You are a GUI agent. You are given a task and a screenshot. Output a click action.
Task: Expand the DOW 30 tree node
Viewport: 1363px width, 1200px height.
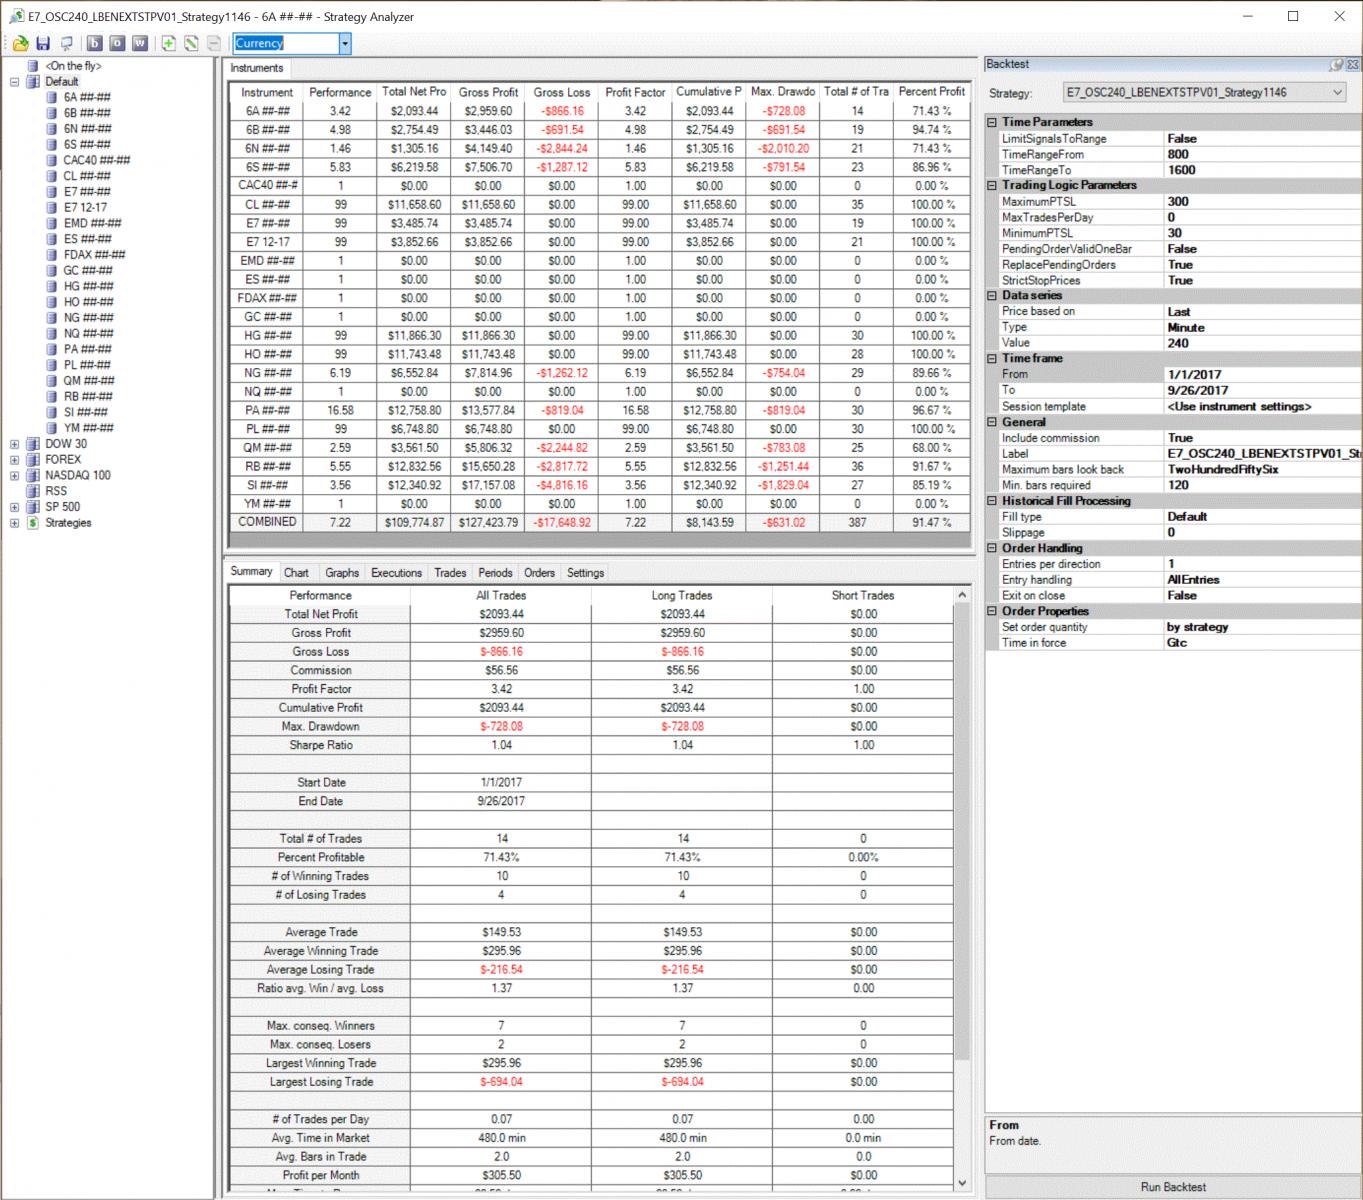(15, 444)
